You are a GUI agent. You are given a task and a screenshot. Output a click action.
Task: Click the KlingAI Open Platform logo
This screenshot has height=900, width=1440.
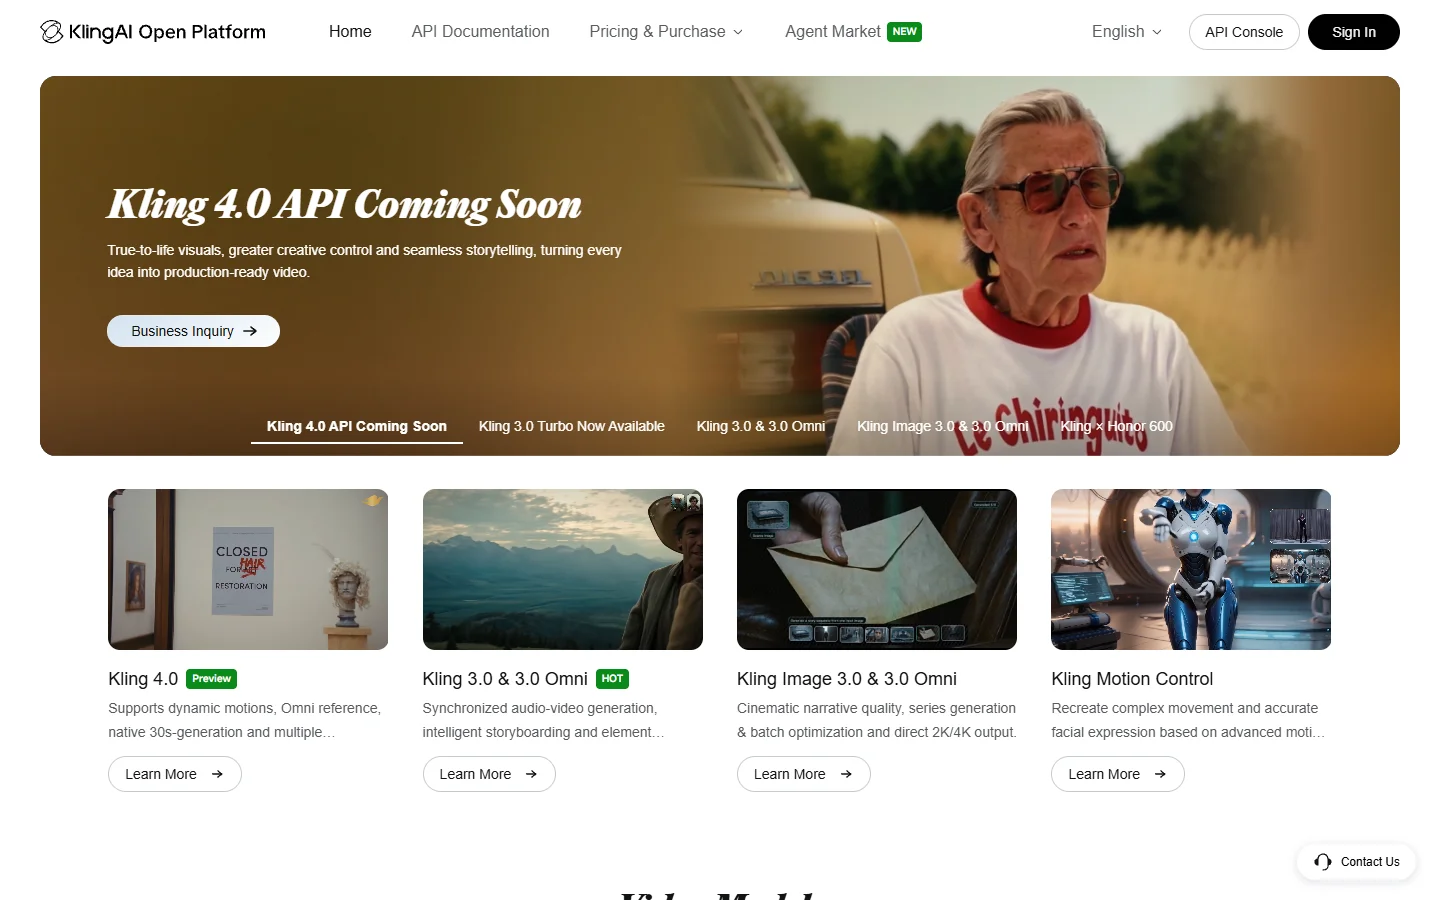click(153, 32)
